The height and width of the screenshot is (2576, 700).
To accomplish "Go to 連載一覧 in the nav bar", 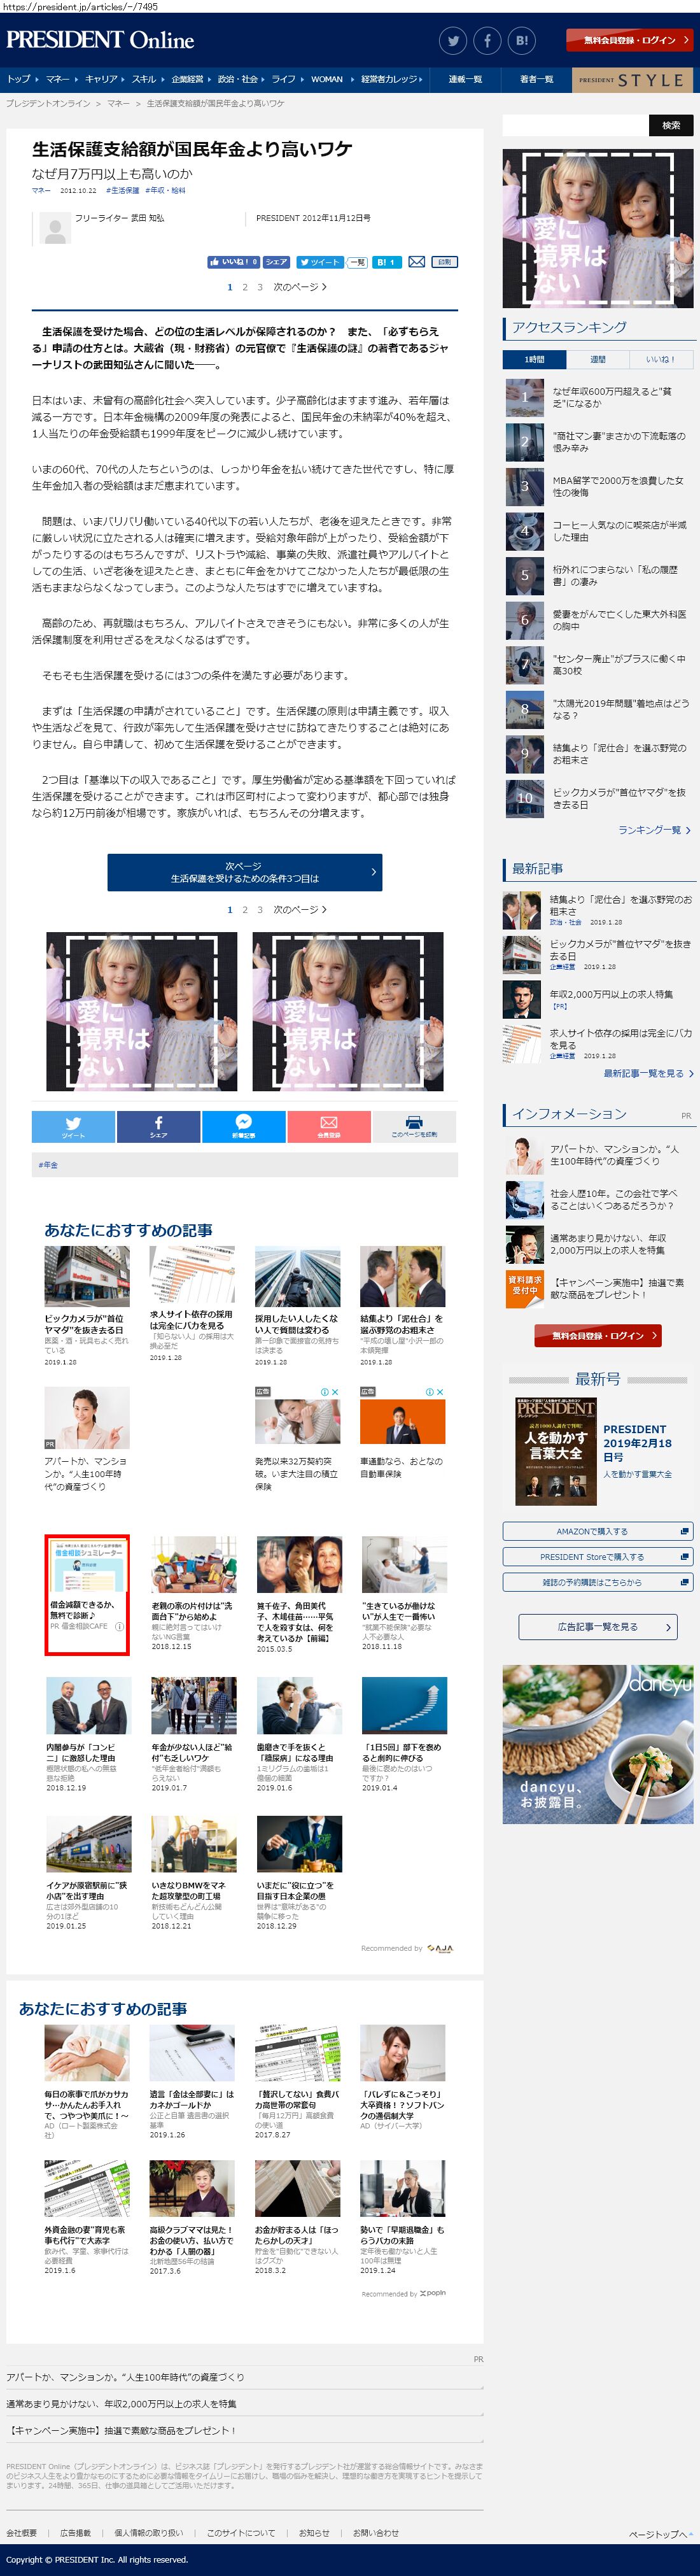I will click(465, 79).
